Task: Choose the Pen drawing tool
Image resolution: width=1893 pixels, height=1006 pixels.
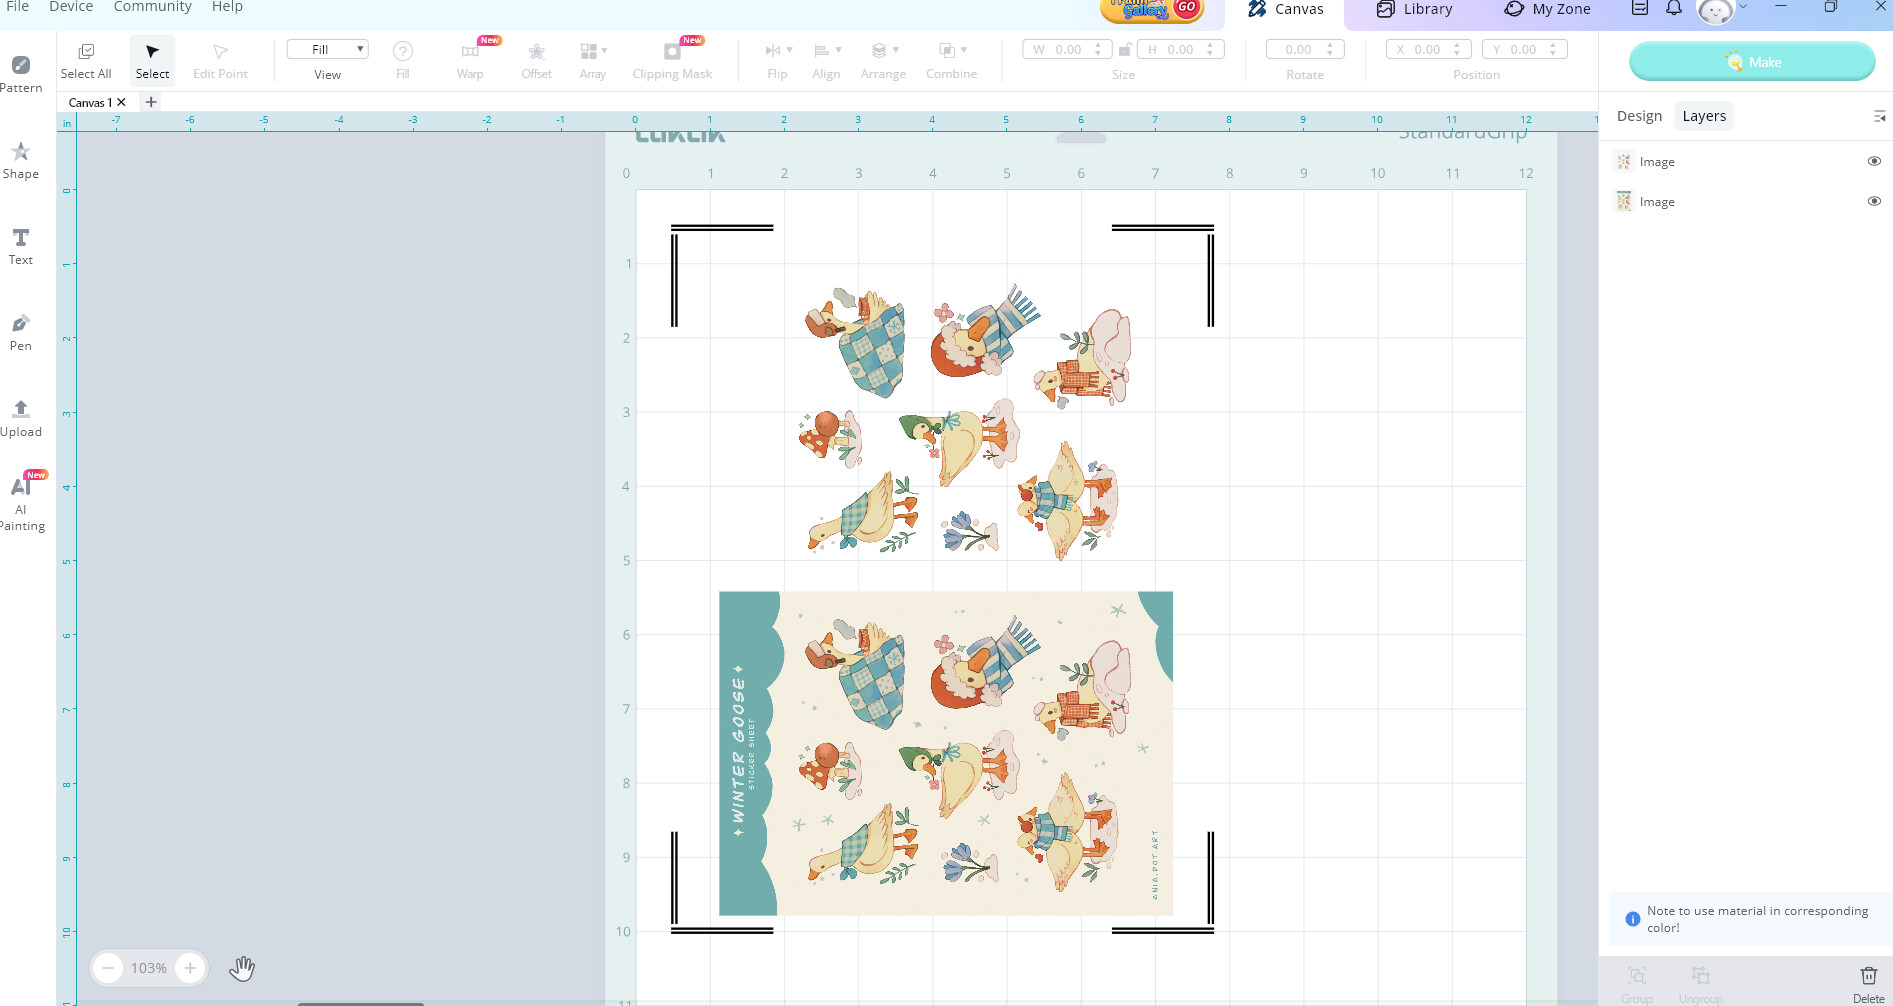Action: point(20,332)
